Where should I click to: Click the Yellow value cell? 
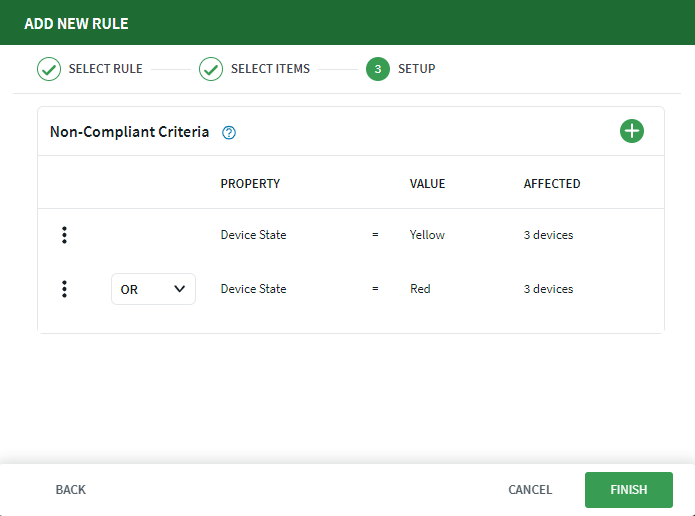click(427, 235)
